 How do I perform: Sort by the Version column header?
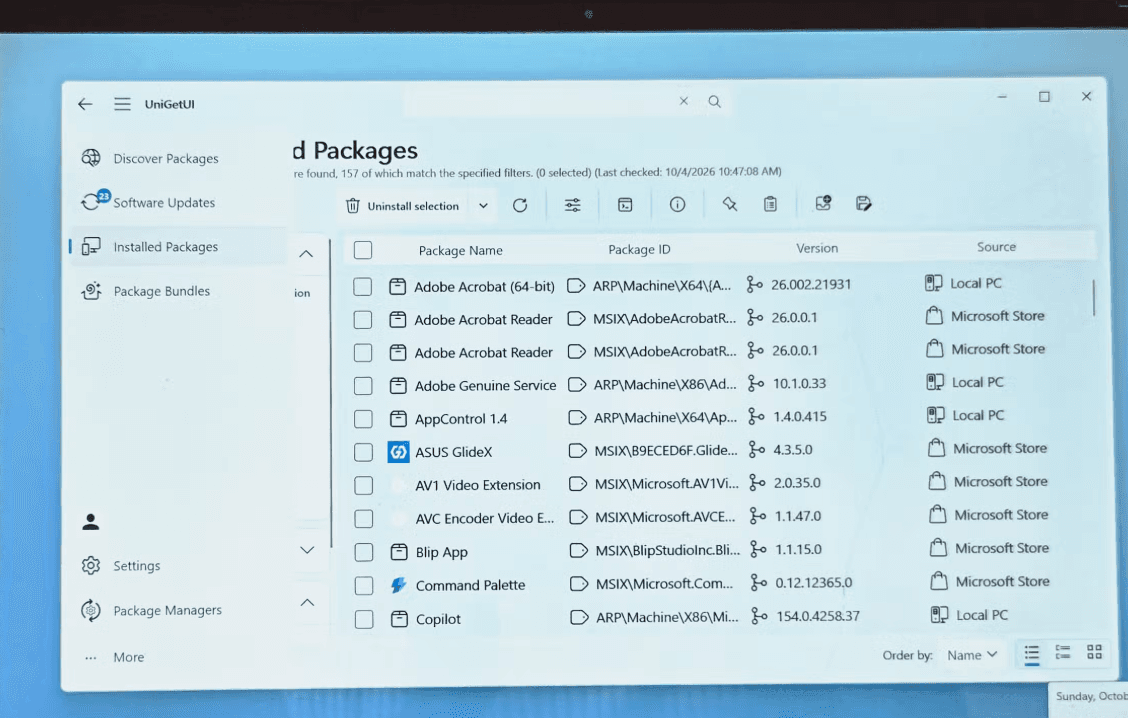coord(817,248)
